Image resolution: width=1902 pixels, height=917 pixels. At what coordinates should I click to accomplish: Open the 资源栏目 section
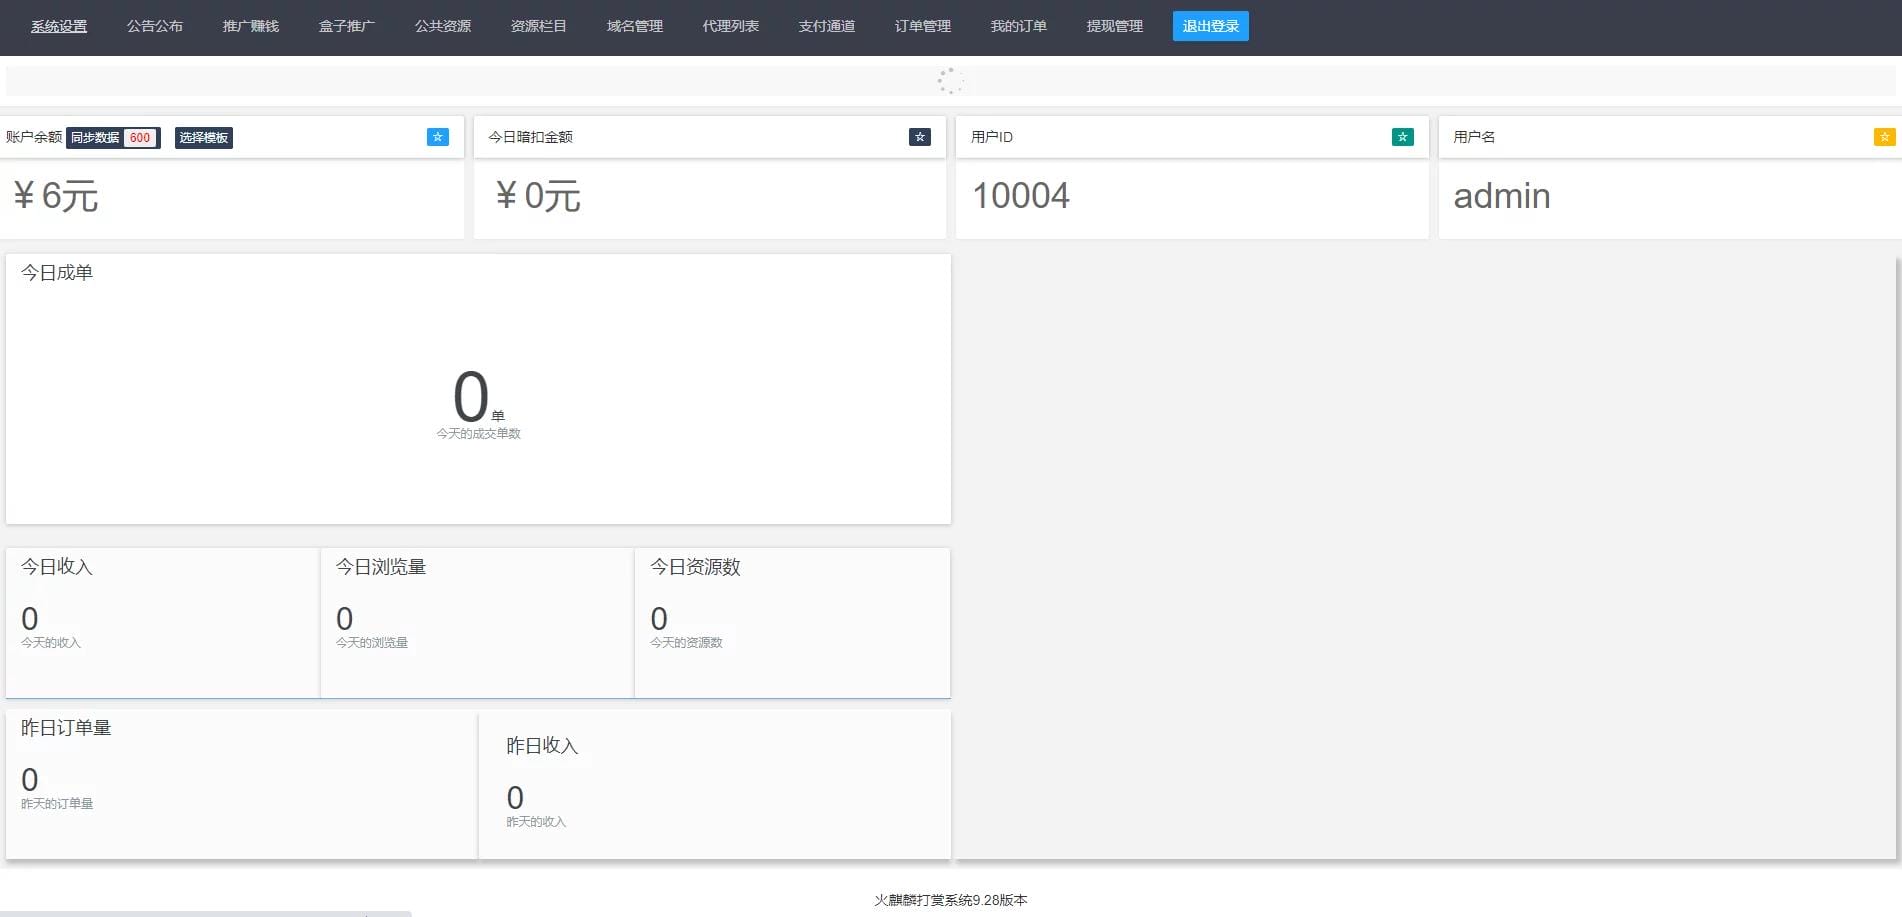pyautogui.click(x=539, y=26)
